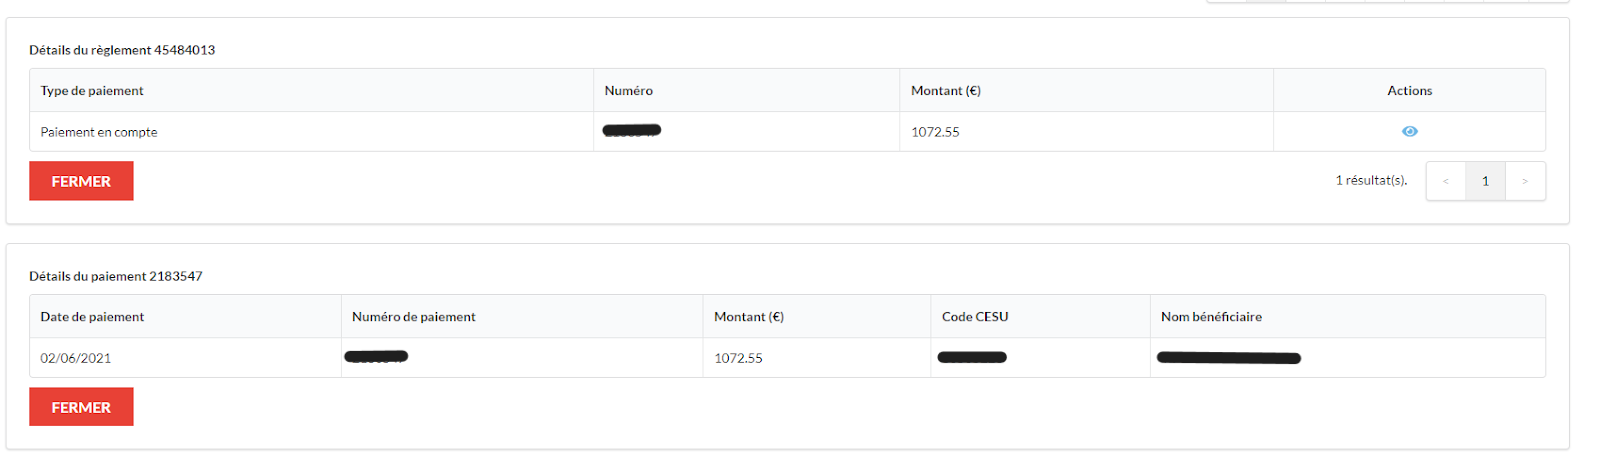The height and width of the screenshot is (457, 1600).
Task: Close the règlement 45484013 details panel
Action: 81,181
